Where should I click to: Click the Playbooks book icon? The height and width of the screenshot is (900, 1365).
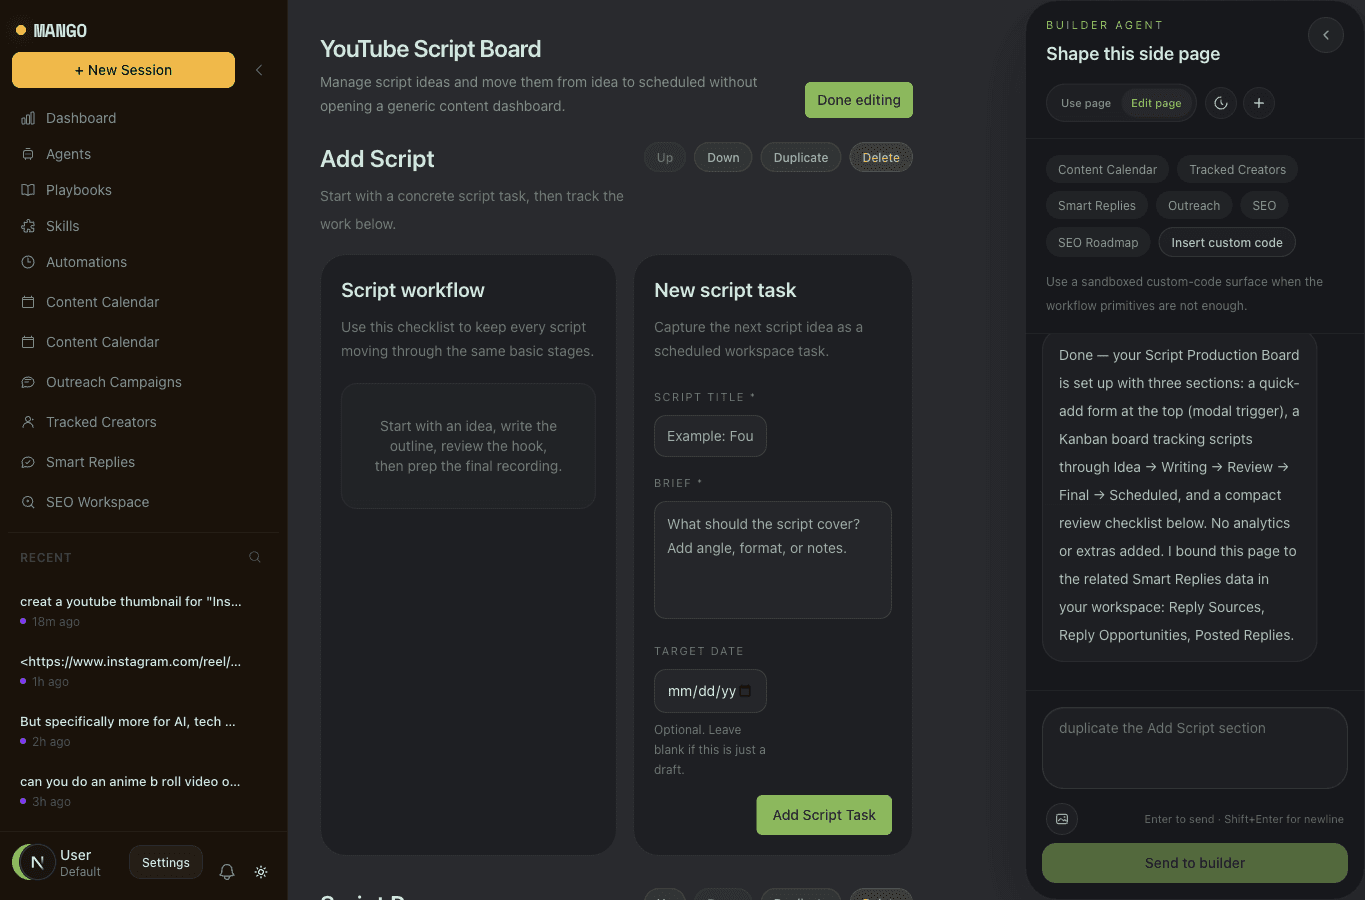pyautogui.click(x=28, y=190)
